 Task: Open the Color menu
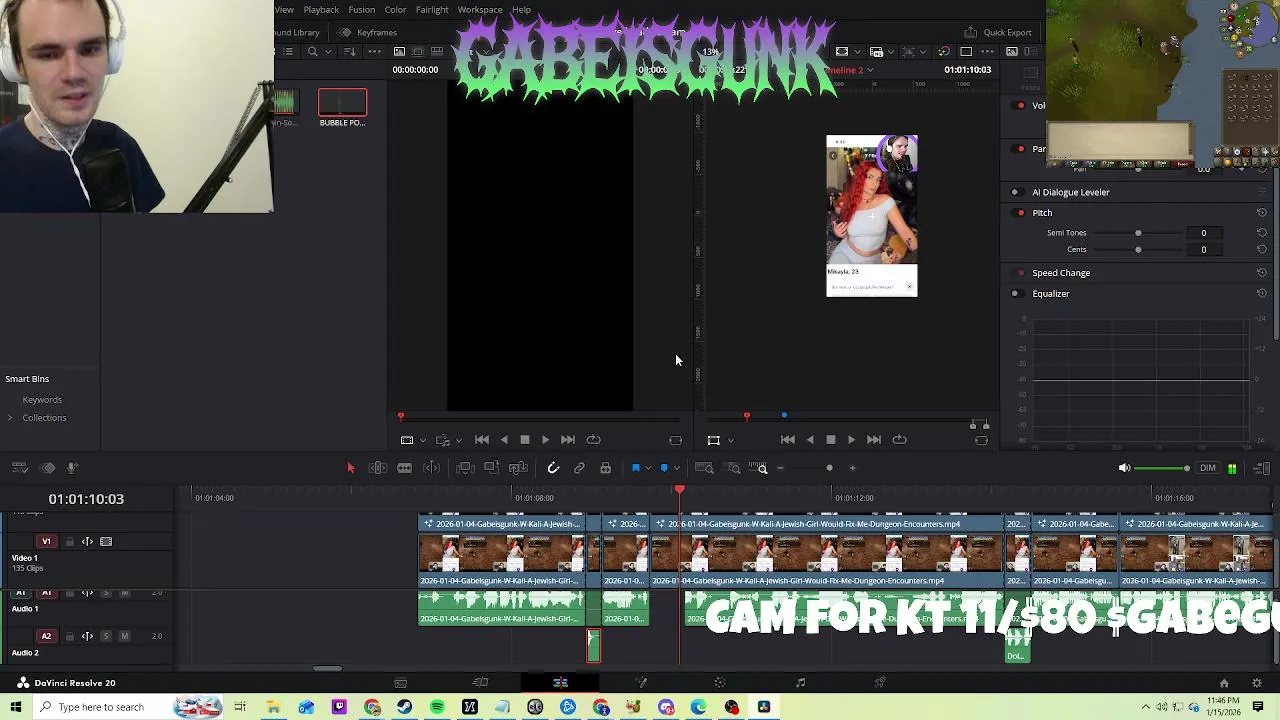pos(395,10)
